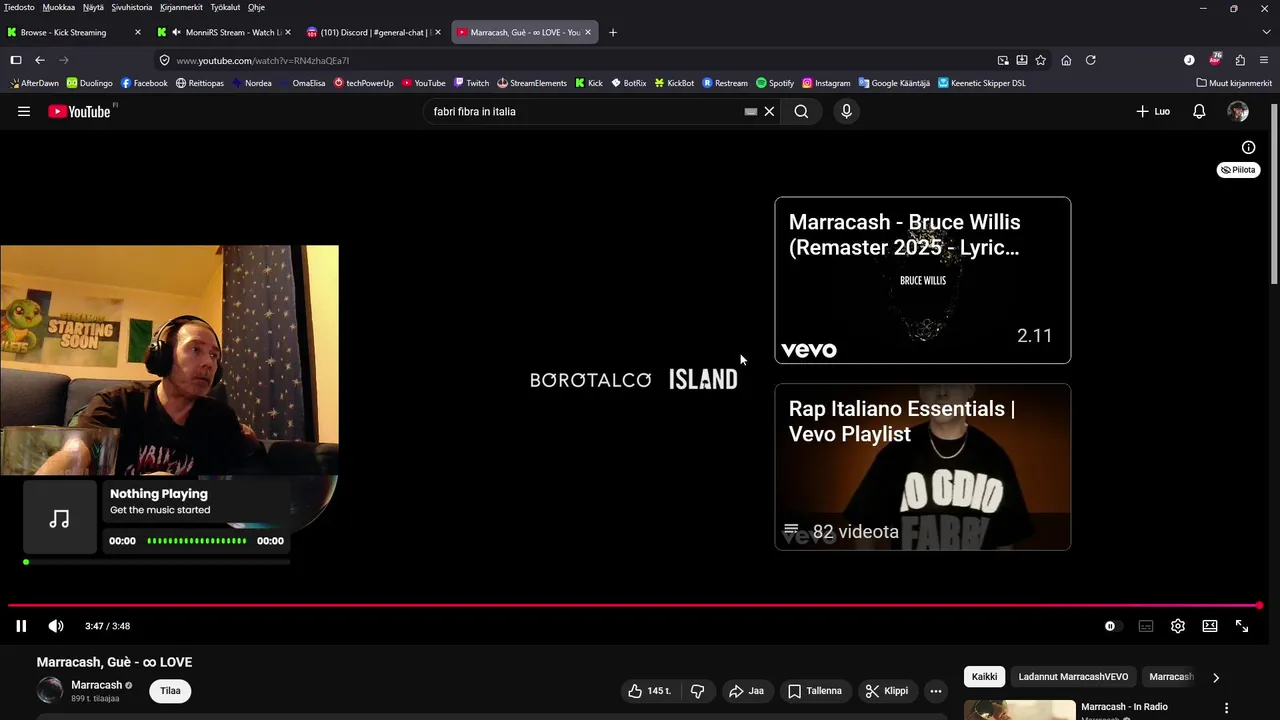Open the YouTube hamburger guide menu

pyautogui.click(x=24, y=111)
